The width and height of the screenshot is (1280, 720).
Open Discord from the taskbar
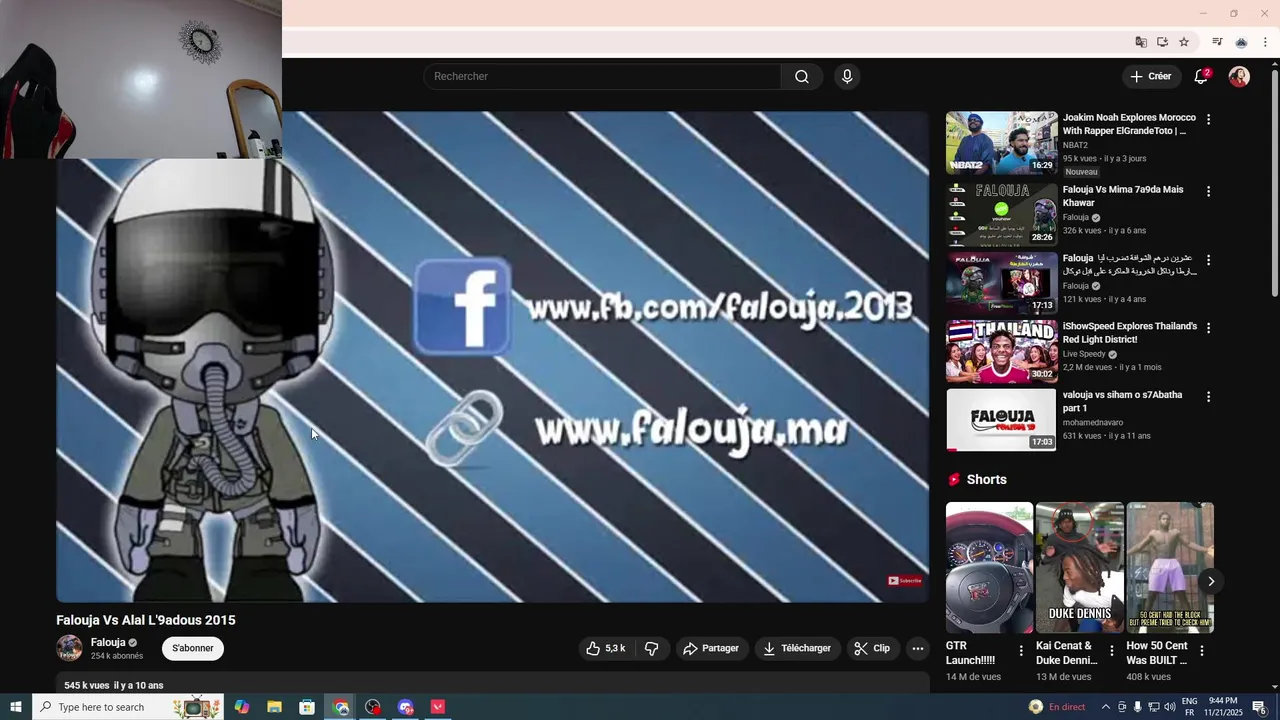click(x=405, y=707)
